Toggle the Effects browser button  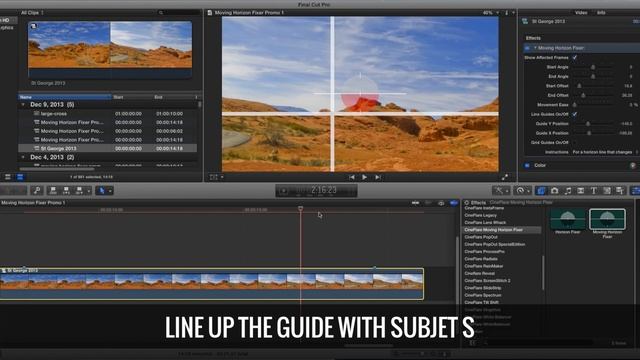point(541,191)
